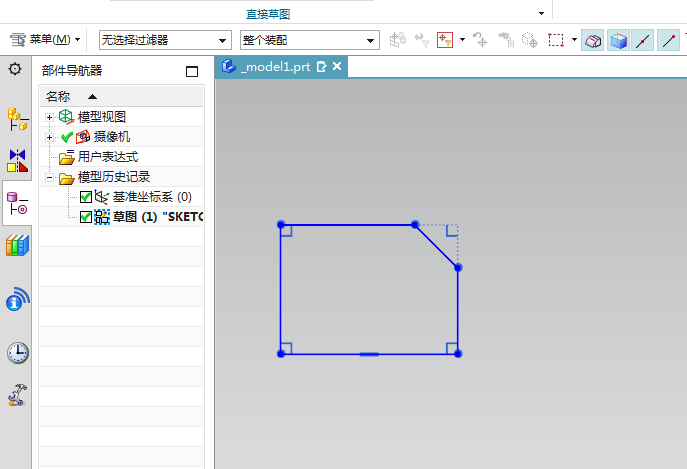Viewport: 687px width, 469px height.
Task: Open the Reuse Library books icon
Action: (17, 246)
